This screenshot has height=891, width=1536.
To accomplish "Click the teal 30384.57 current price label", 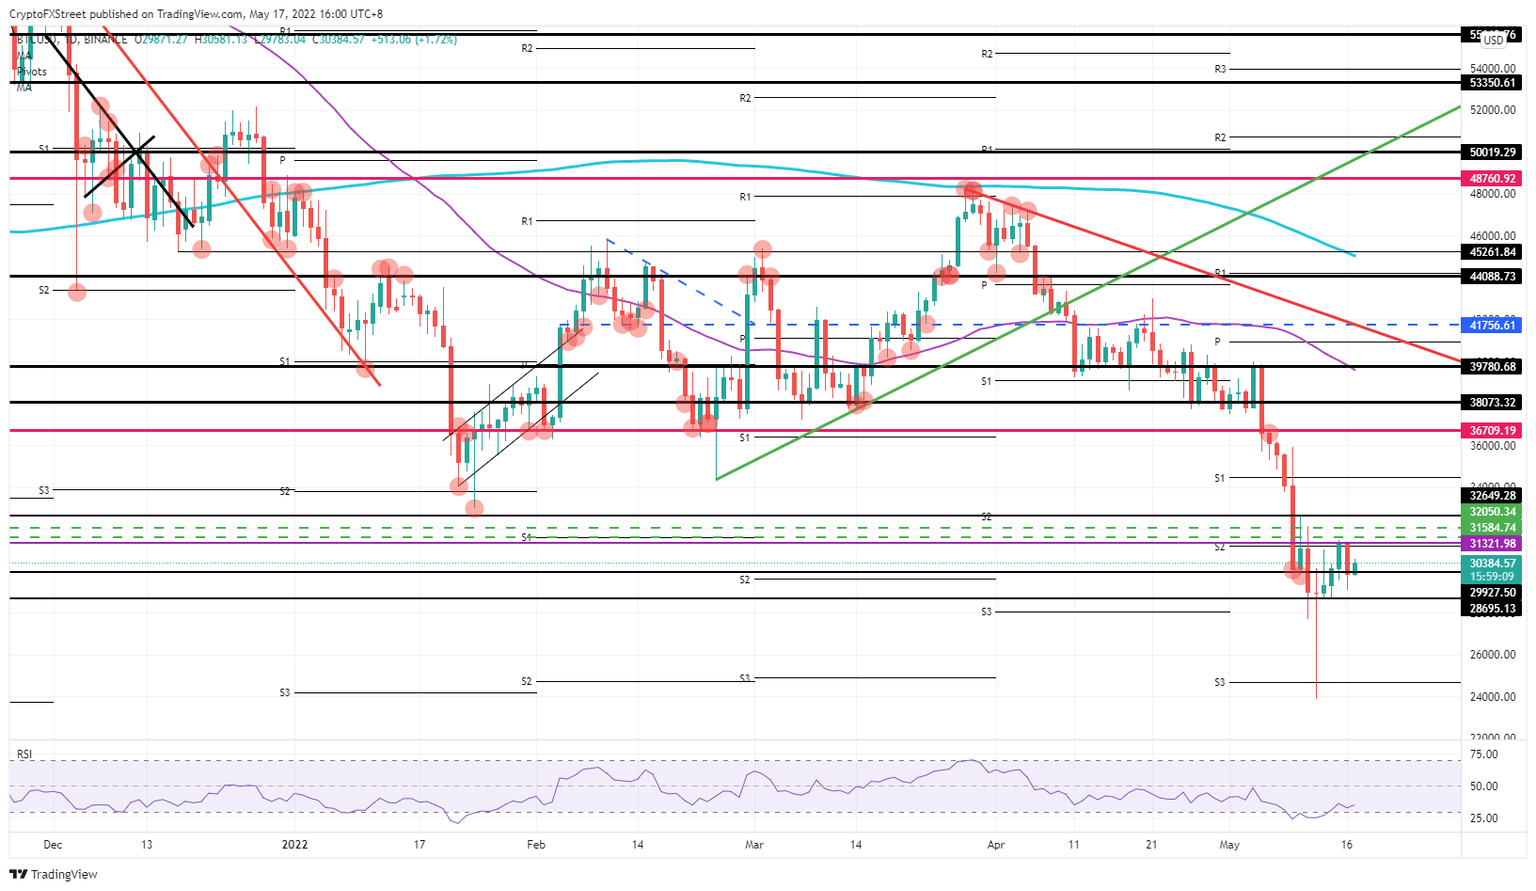I will (1494, 564).
